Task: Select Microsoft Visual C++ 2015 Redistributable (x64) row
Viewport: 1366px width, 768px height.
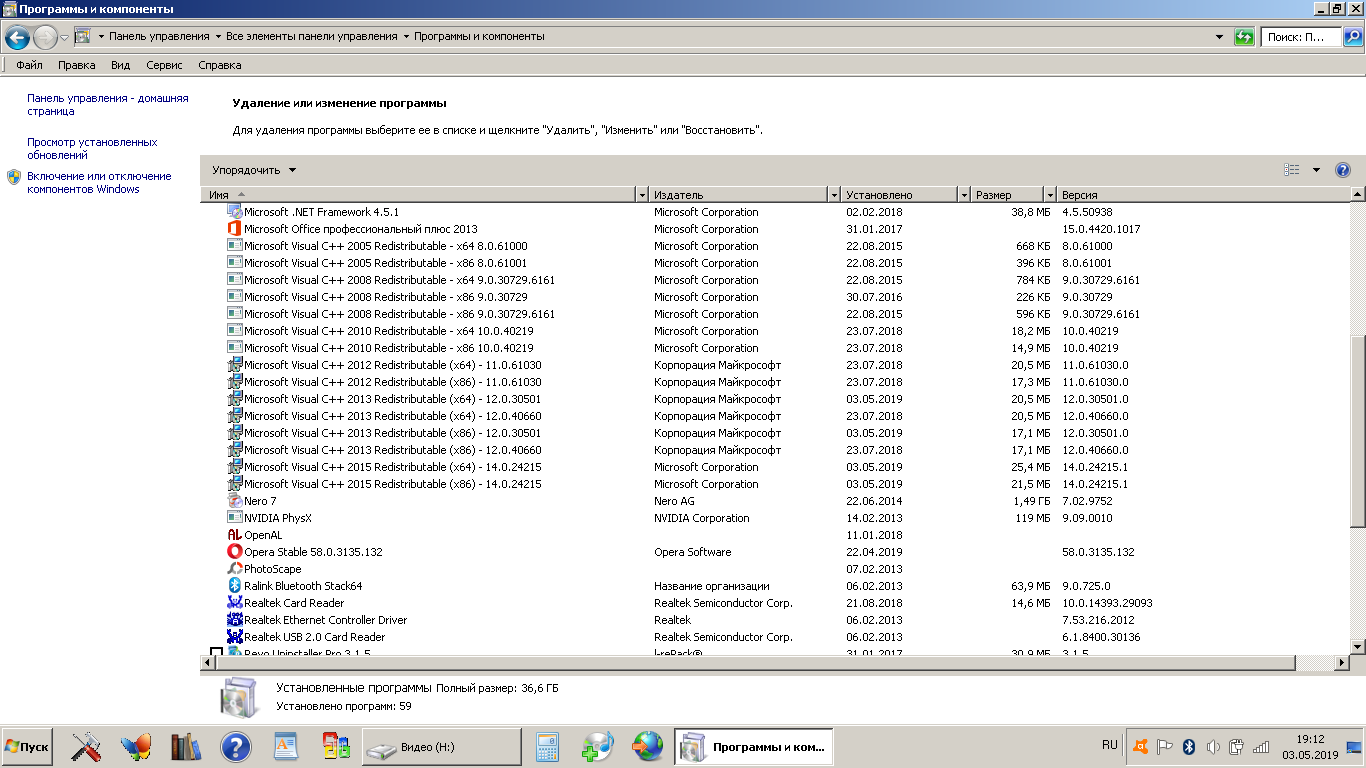Action: coord(774,467)
